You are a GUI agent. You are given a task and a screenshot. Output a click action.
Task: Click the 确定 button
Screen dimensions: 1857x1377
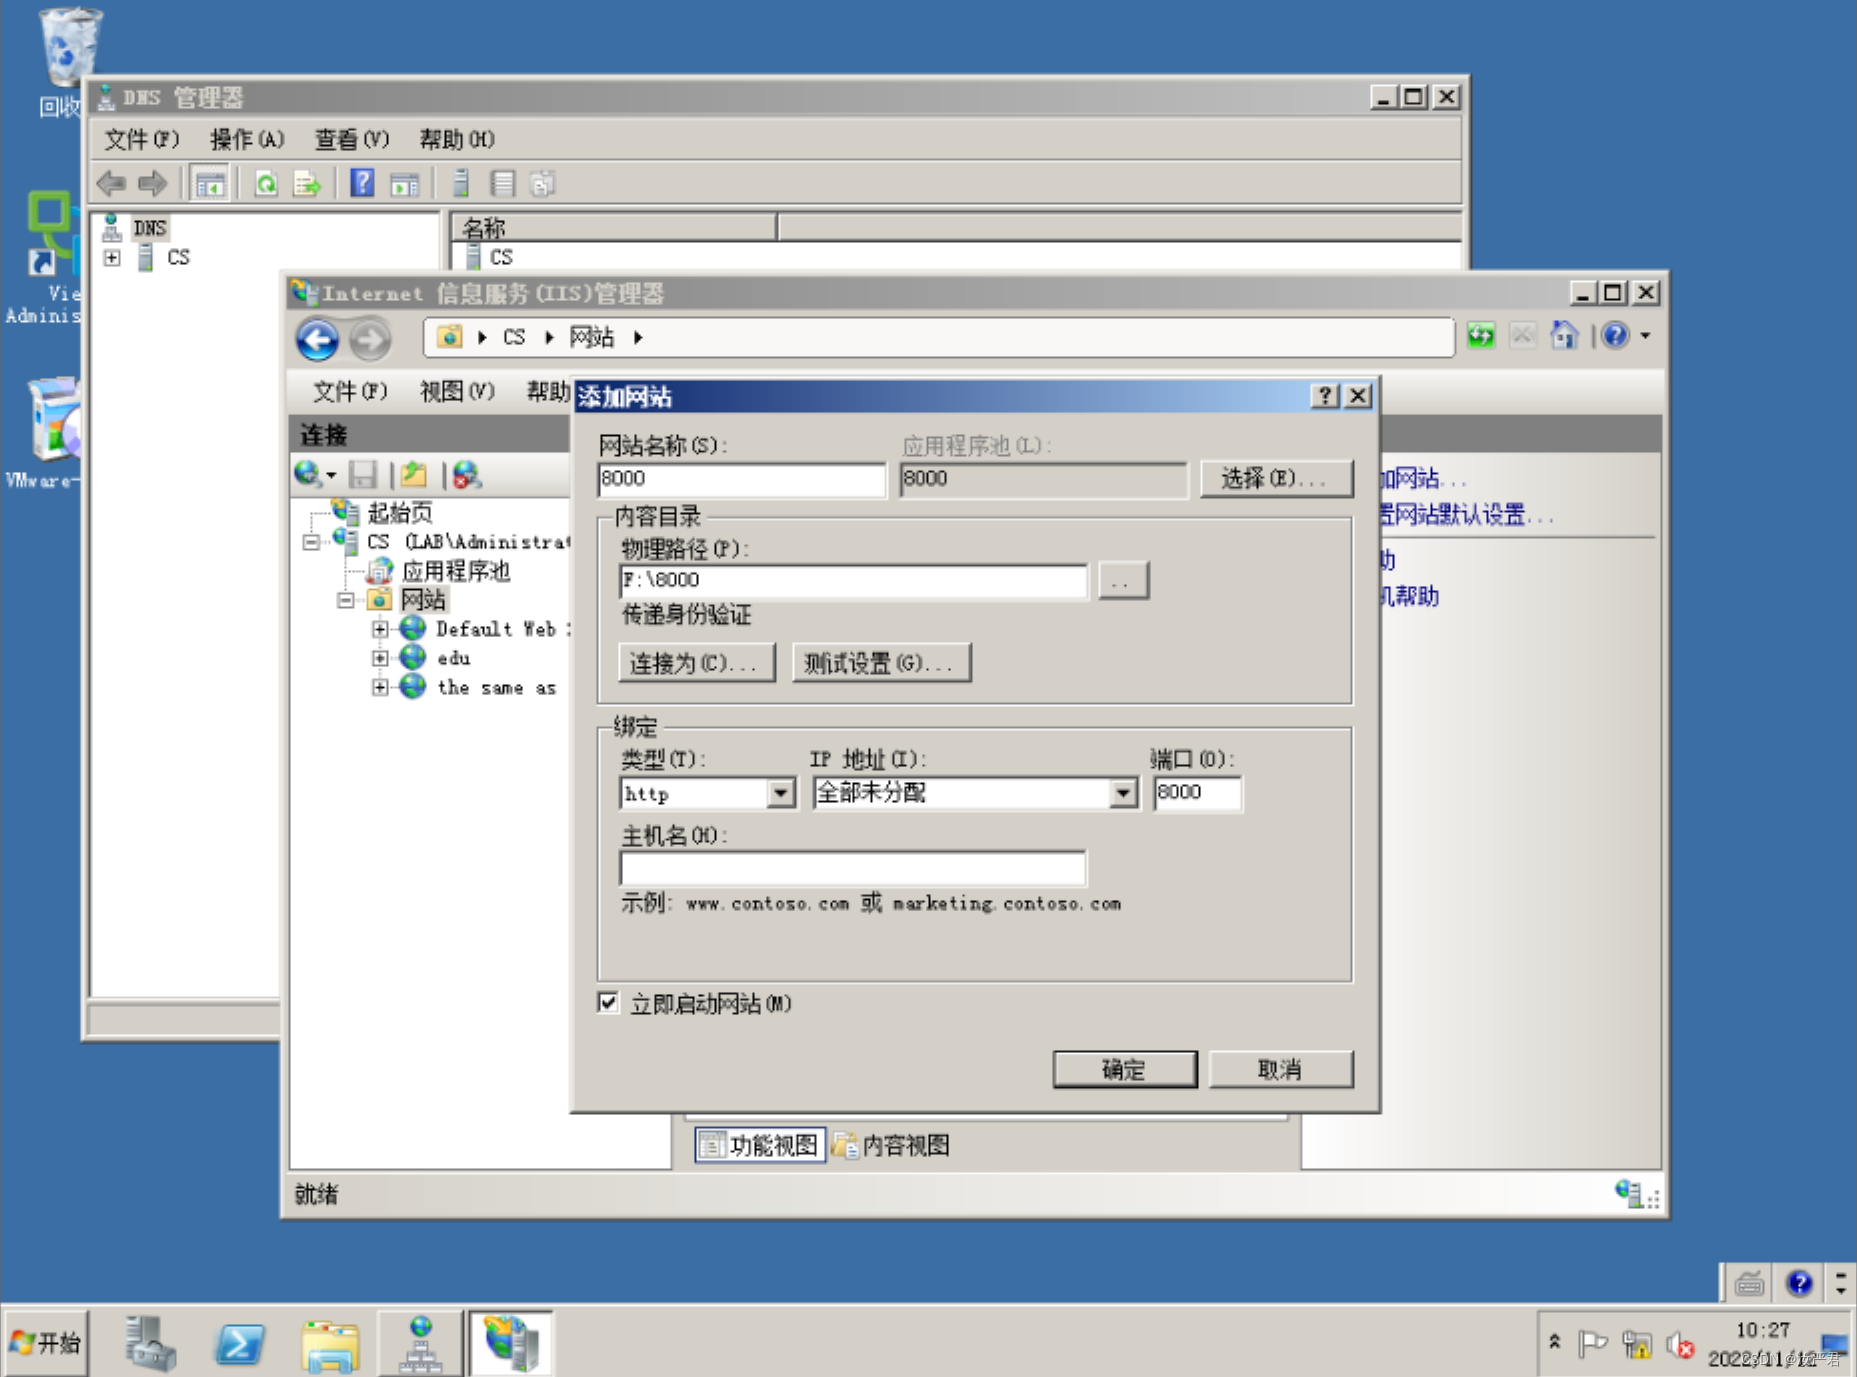(1125, 1069)
